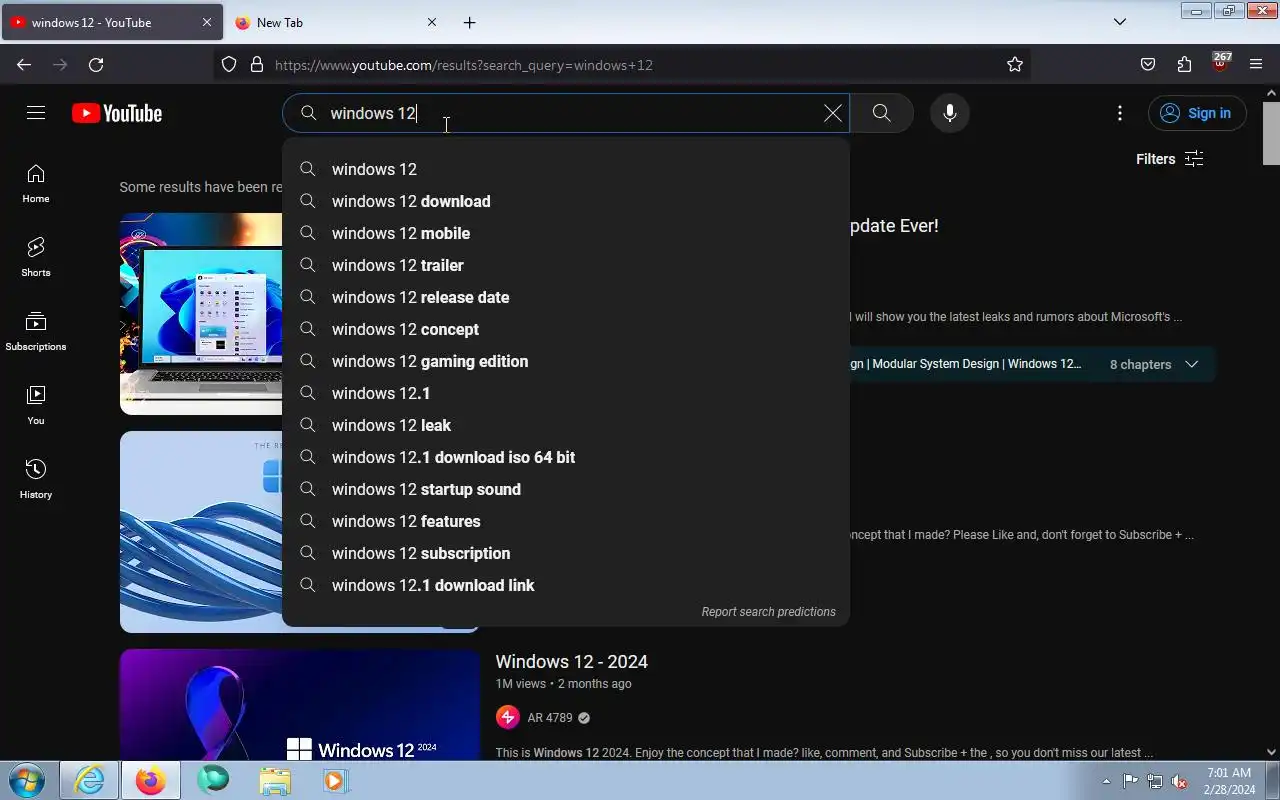The width and height of the screenshot is (1280, 800).
Task: Clear the search box with the X
Action: (832, 113)
